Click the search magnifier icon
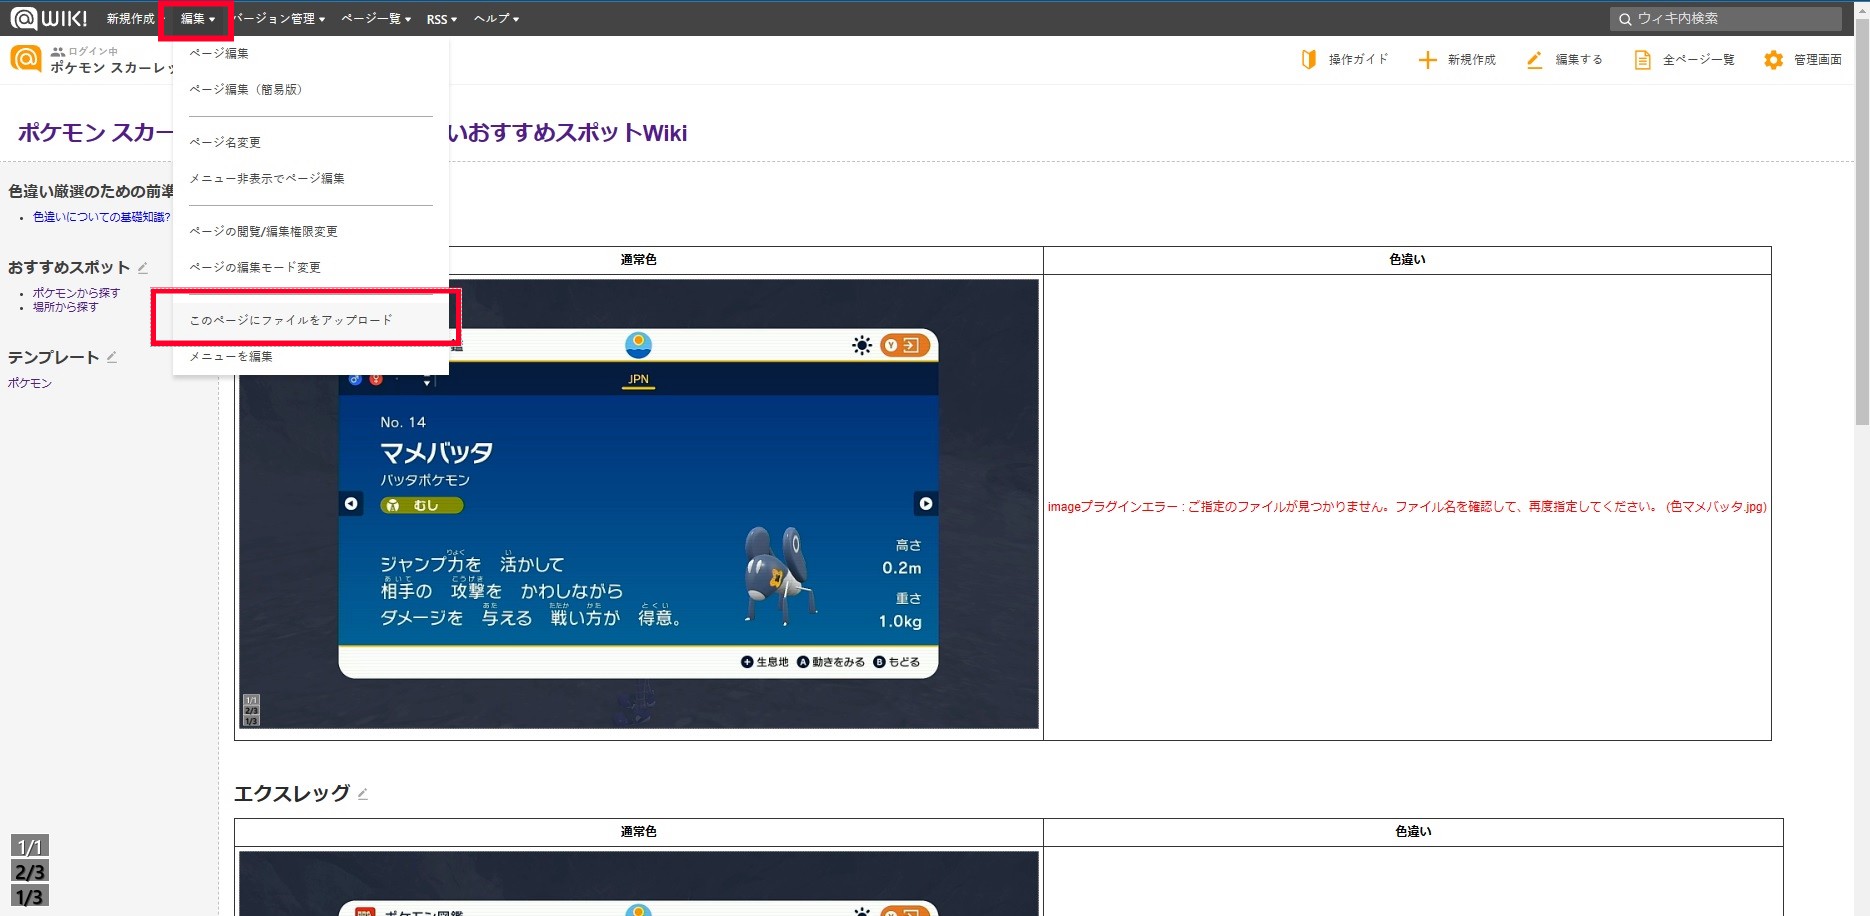Viewport: 1870px width, 916px height. click(x=1625, y=19)
